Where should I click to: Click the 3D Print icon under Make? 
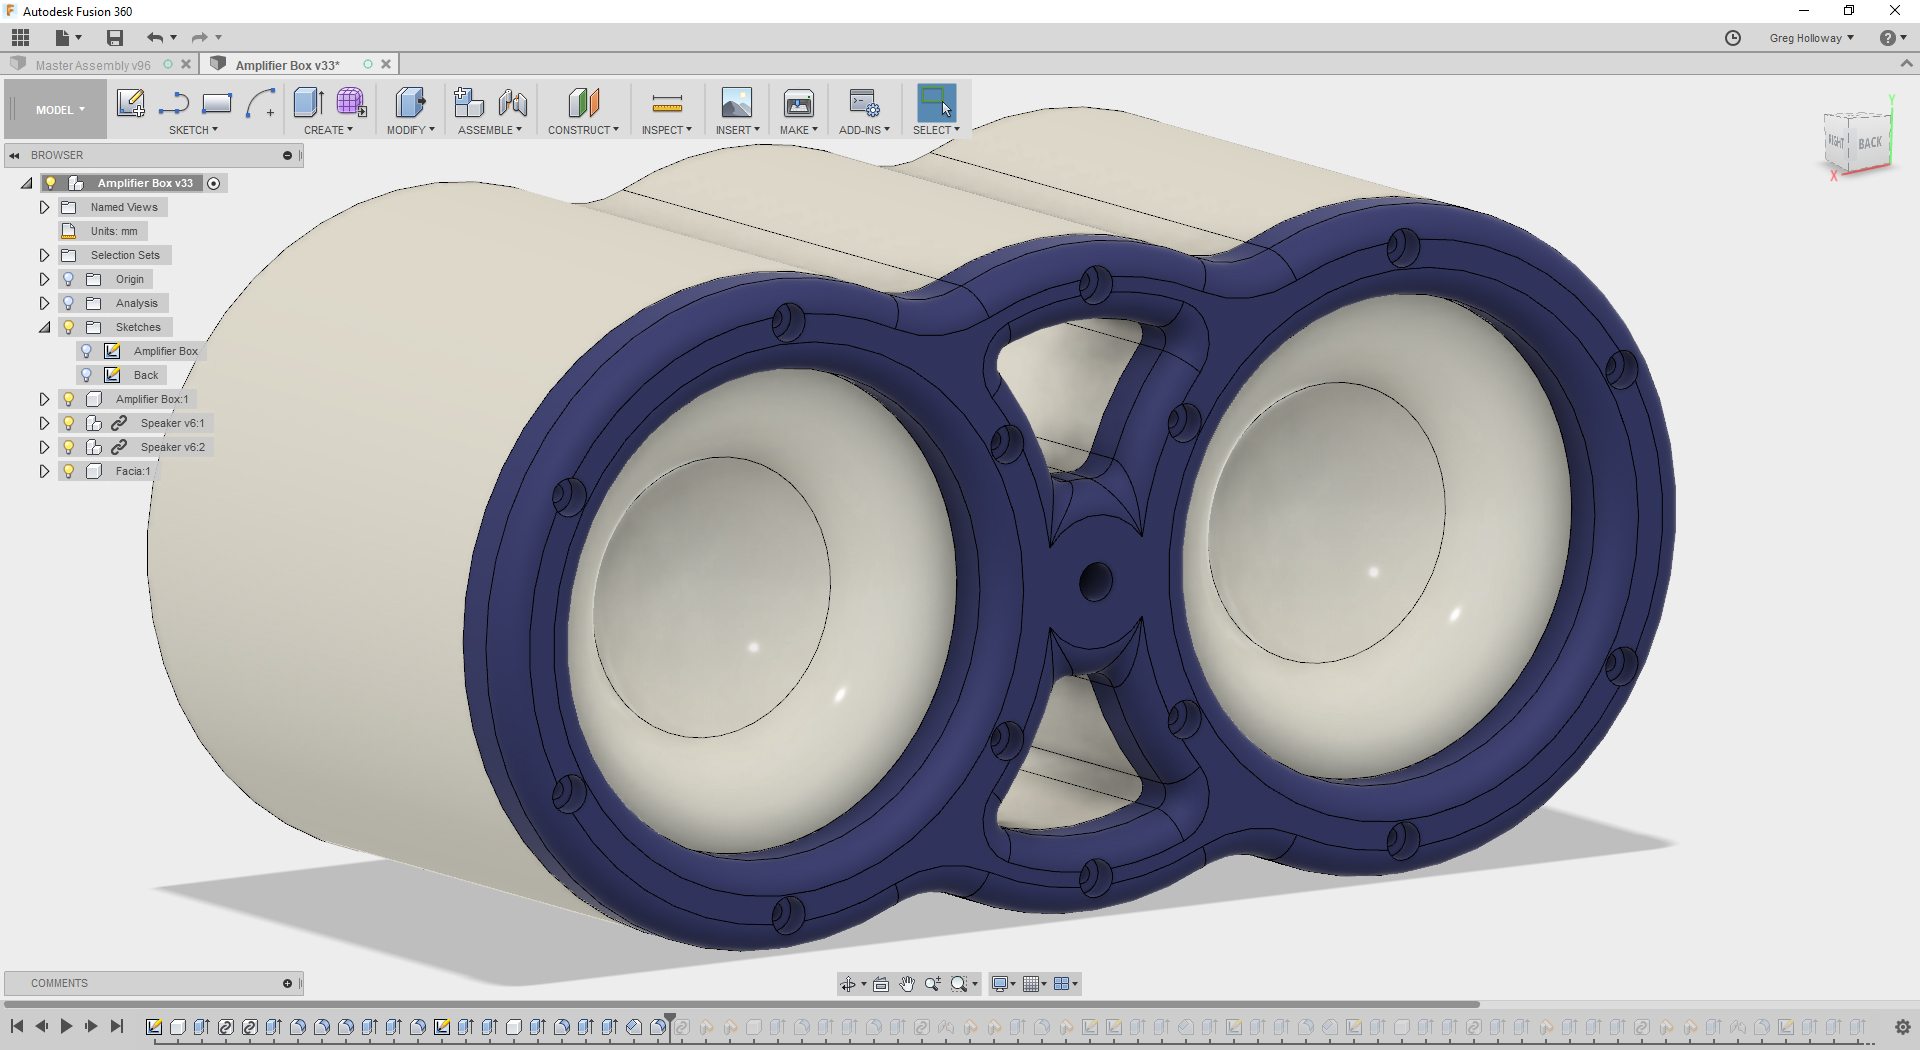pos(798,103)
